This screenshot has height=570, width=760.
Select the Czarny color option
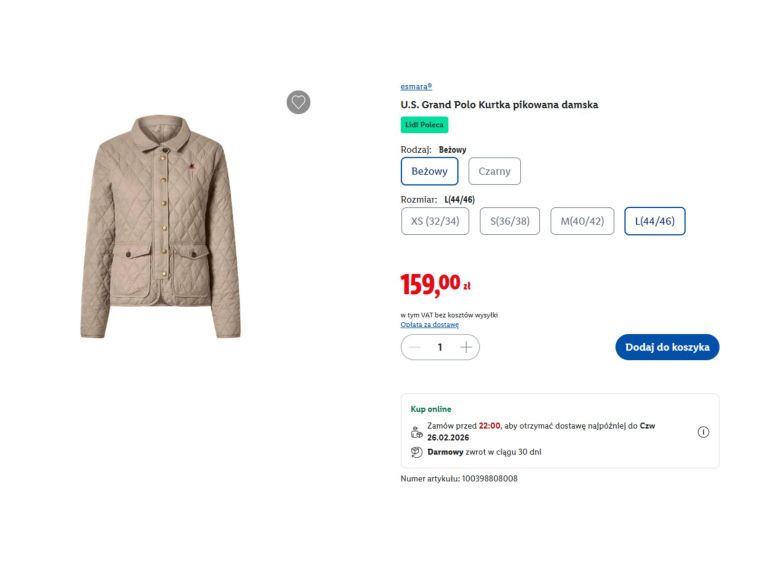(494, 171)
